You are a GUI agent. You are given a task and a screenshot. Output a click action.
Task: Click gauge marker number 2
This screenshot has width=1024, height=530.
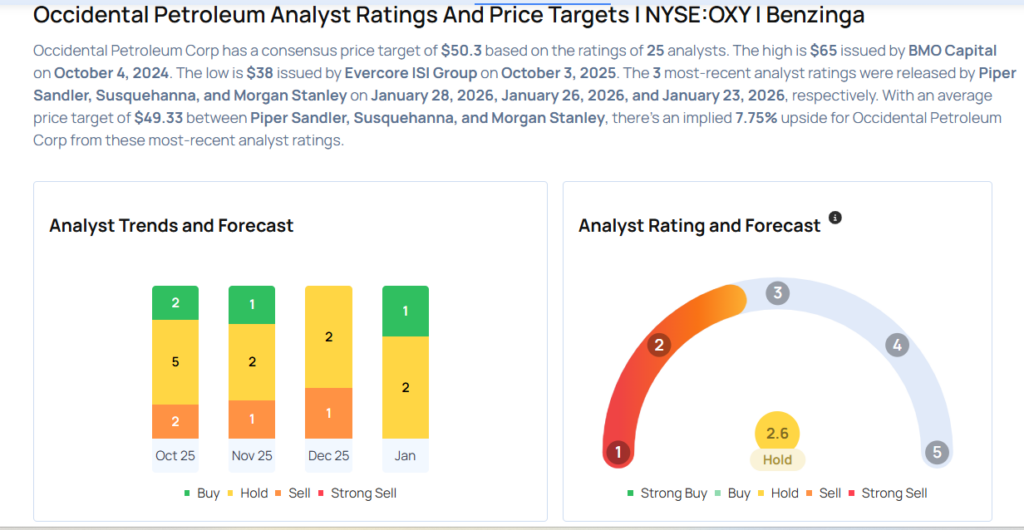click(x=658, y=346)
